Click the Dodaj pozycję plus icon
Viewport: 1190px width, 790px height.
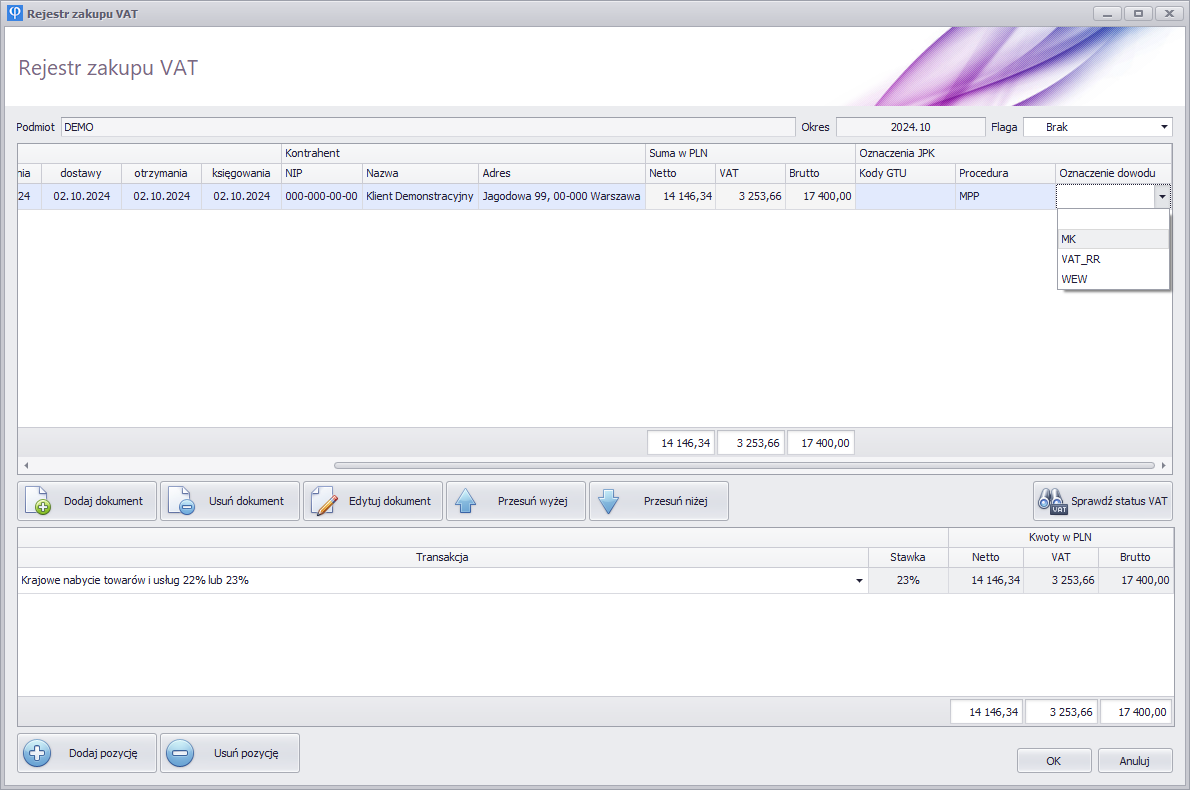37,753
